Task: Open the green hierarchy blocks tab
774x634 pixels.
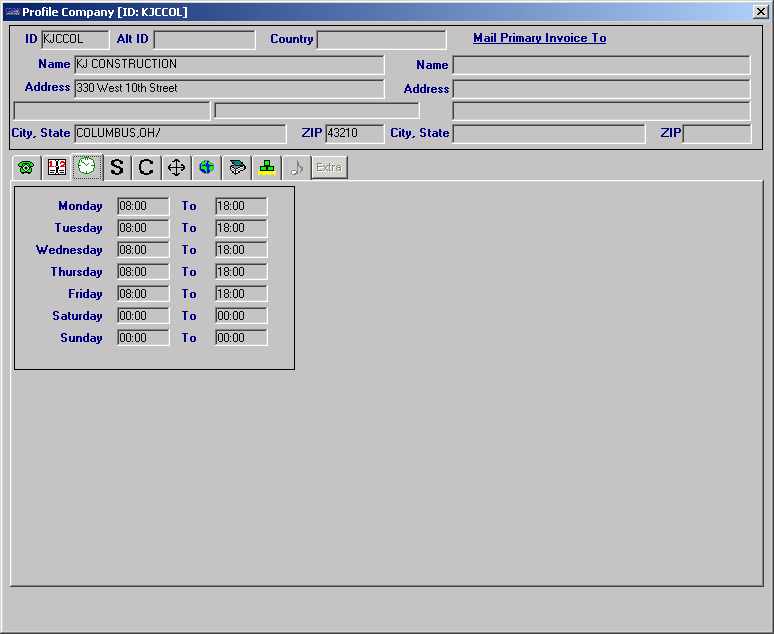Action: click(267, 167)
